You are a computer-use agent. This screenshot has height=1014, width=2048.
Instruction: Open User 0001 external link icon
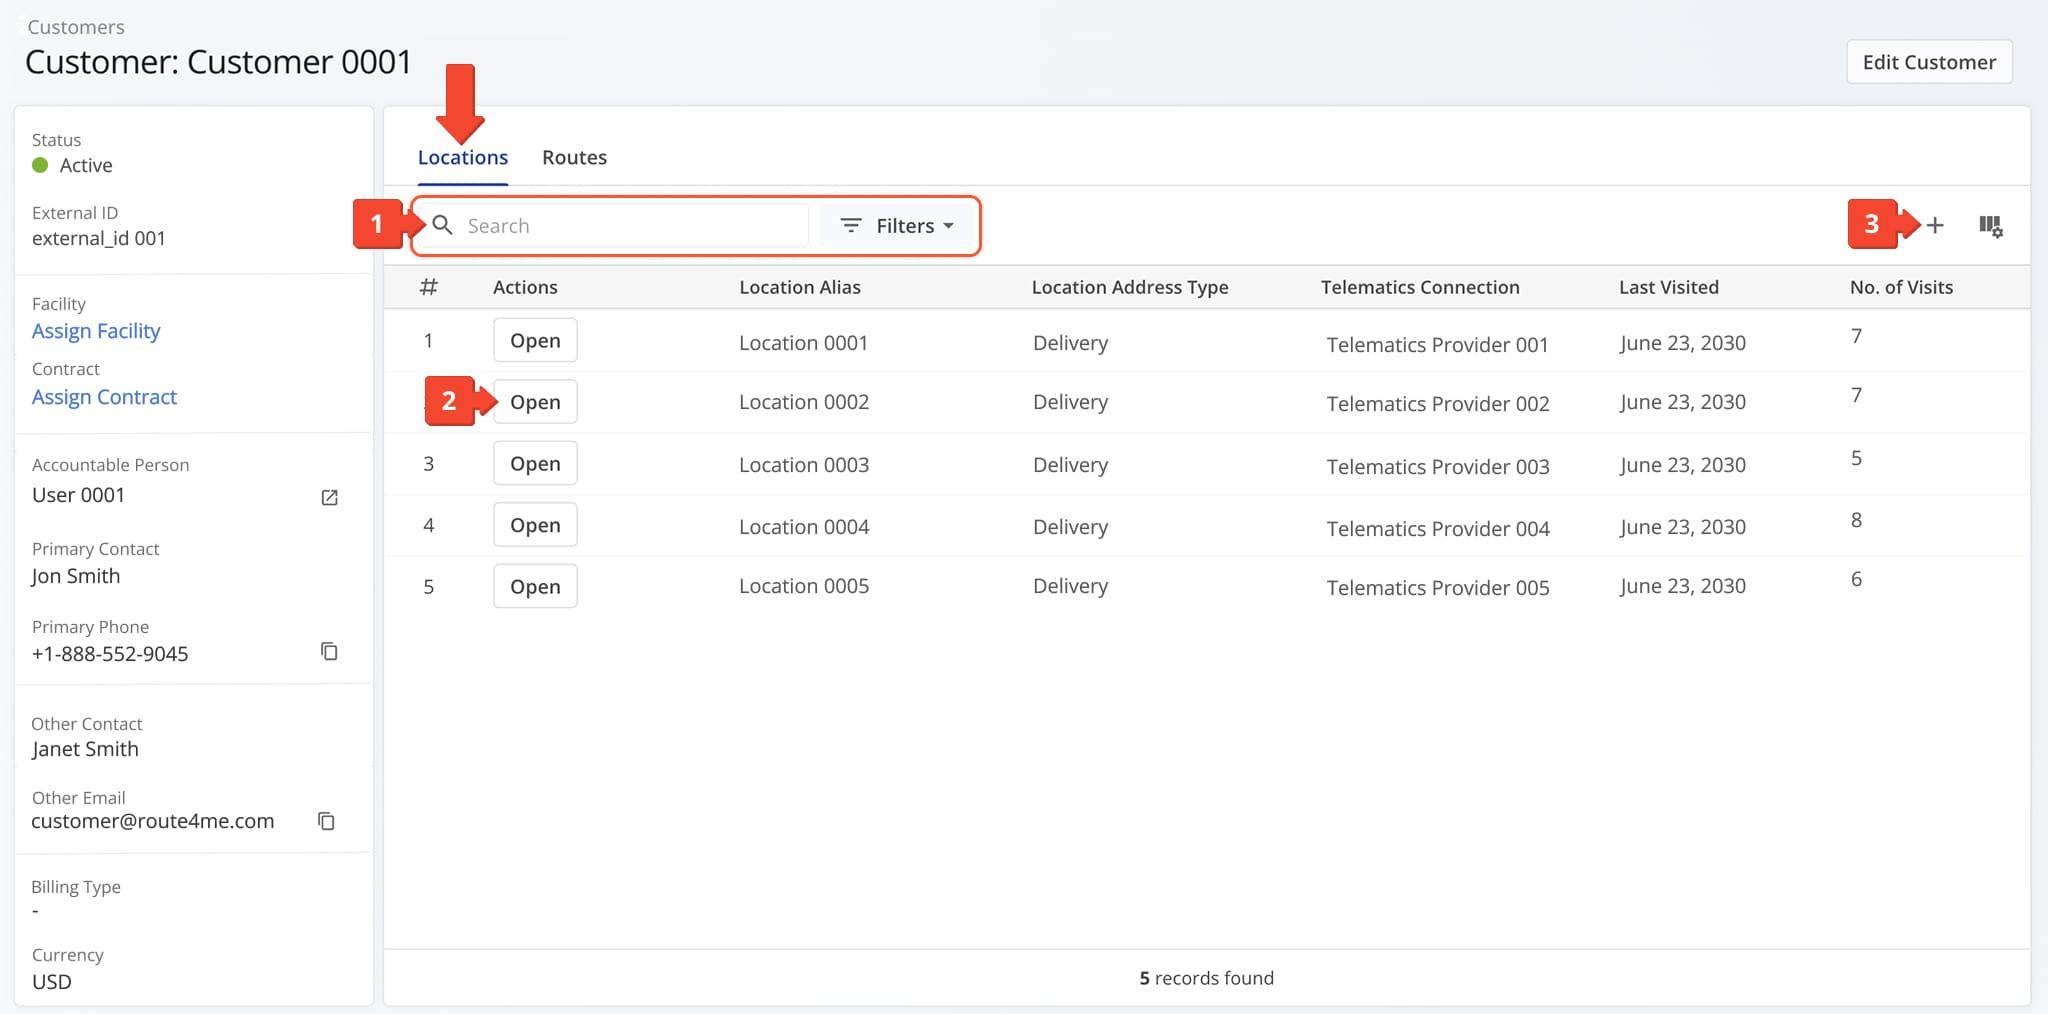click(329, 497)
